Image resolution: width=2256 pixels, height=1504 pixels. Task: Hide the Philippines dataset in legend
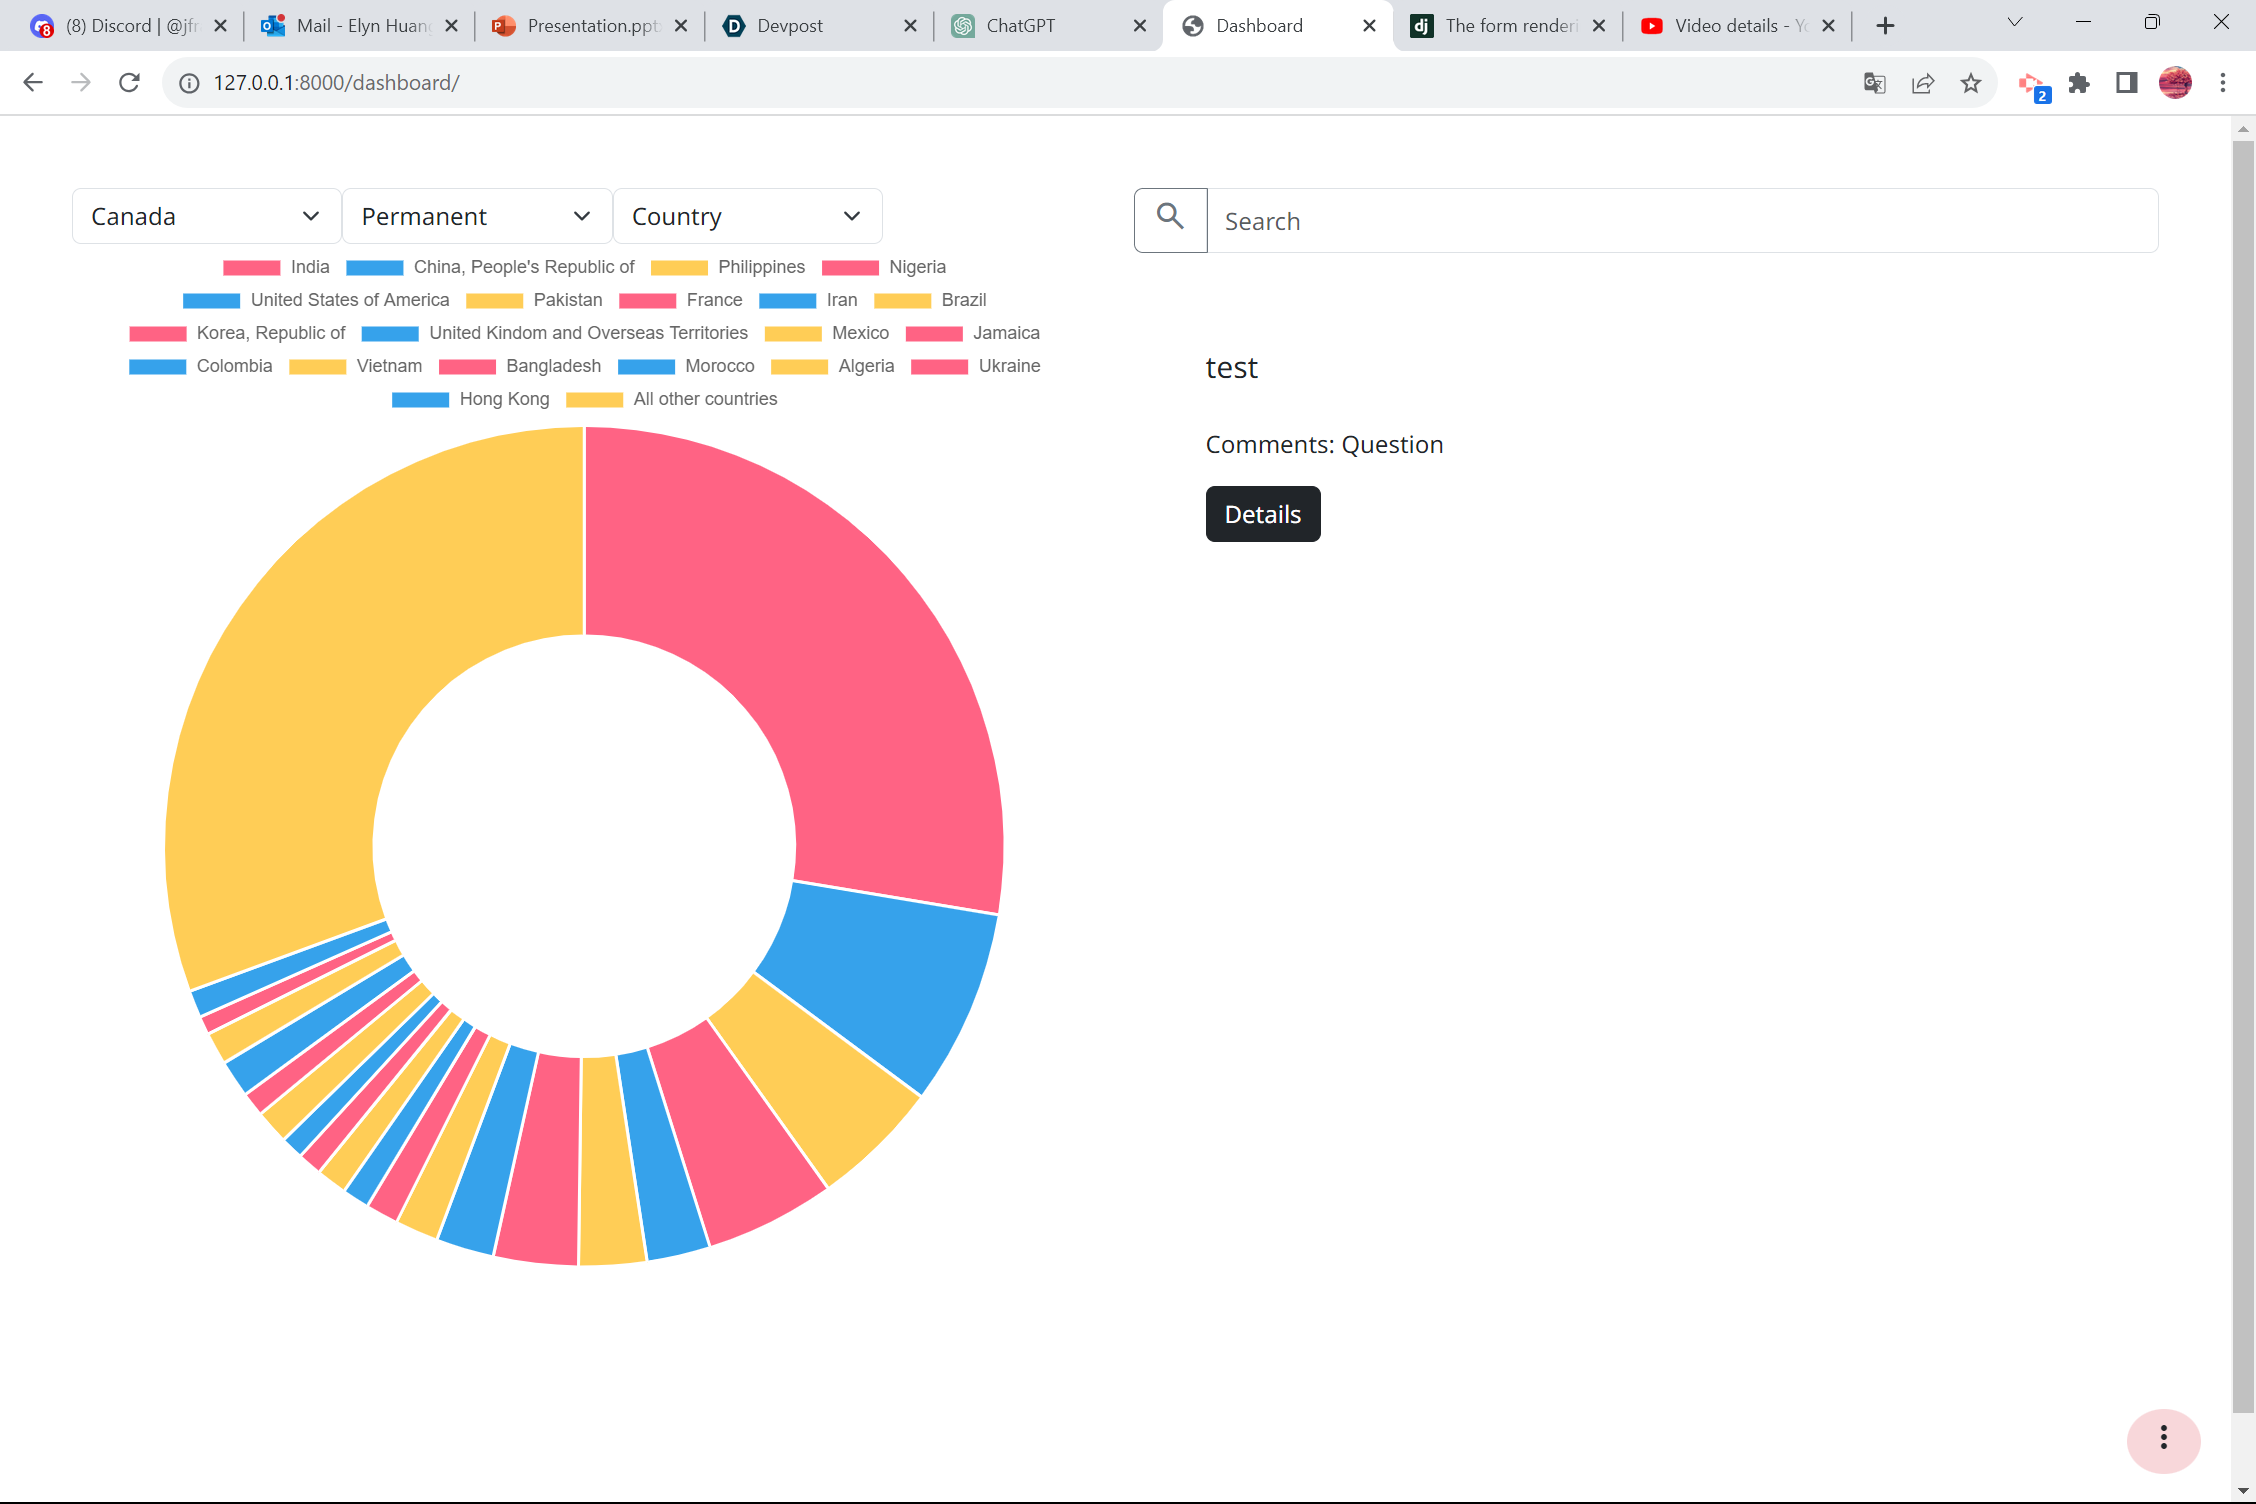click(728, 267)
